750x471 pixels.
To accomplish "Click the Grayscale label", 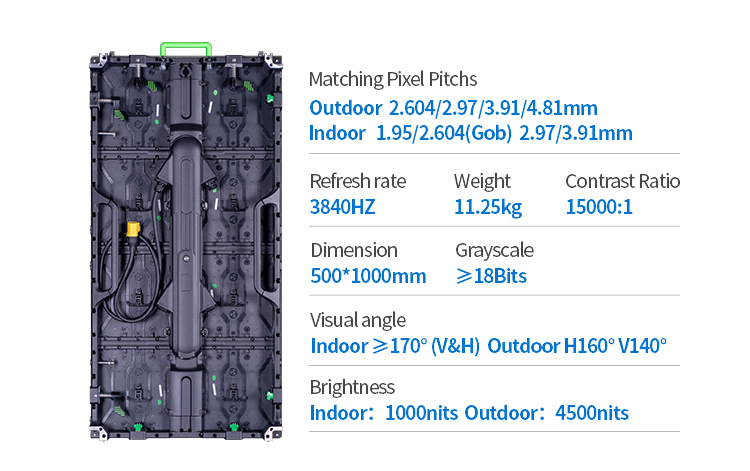I will tap(494, 250).
